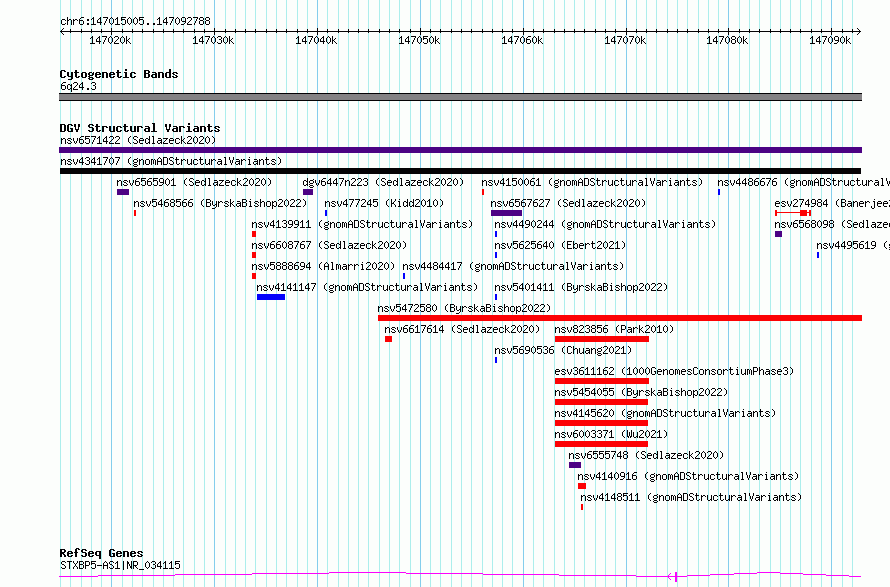Open the STXBP5-AS1|NR_034115 gene label
The height and width of the screenshot is (587, 890).
coord(120,565)
